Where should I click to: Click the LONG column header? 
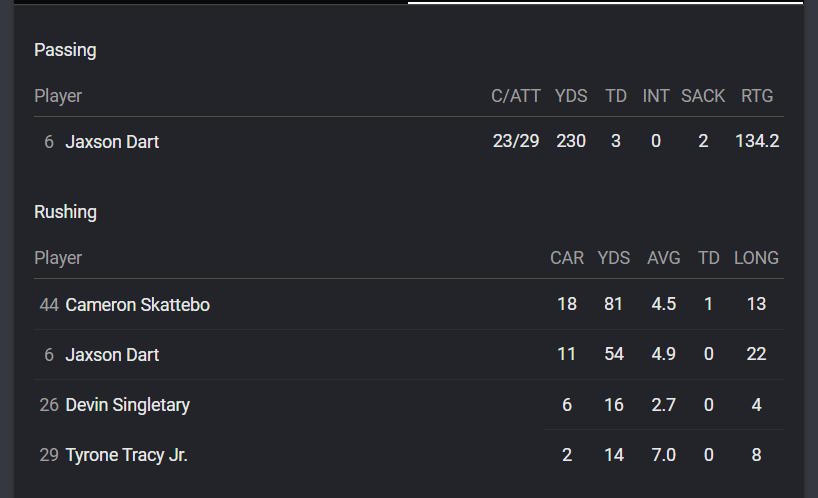756,258
